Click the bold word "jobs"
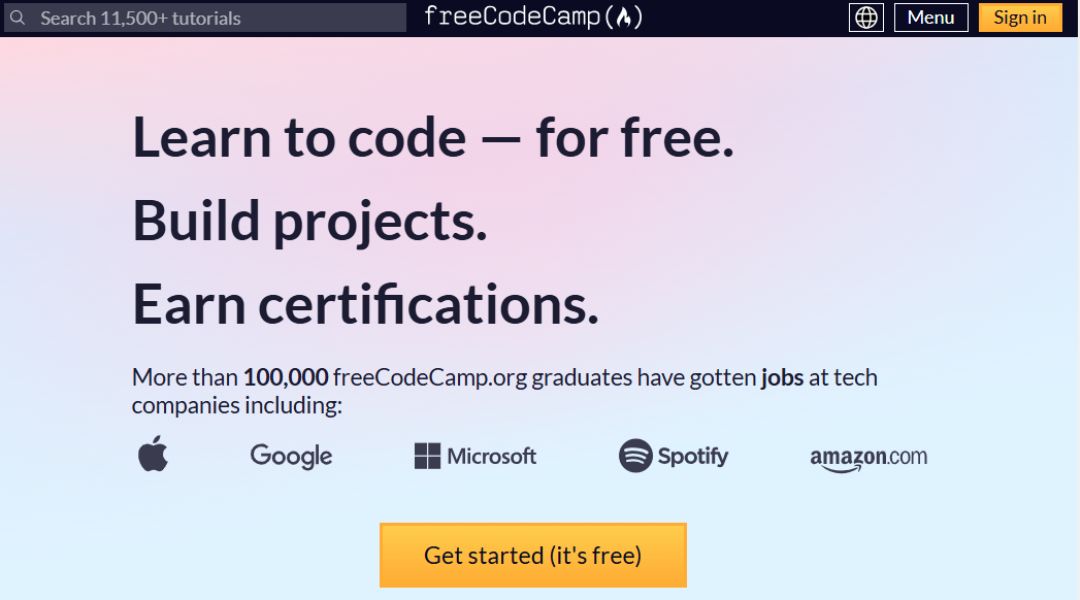This screenshot has width=1080, height=600. pos(782,377)
